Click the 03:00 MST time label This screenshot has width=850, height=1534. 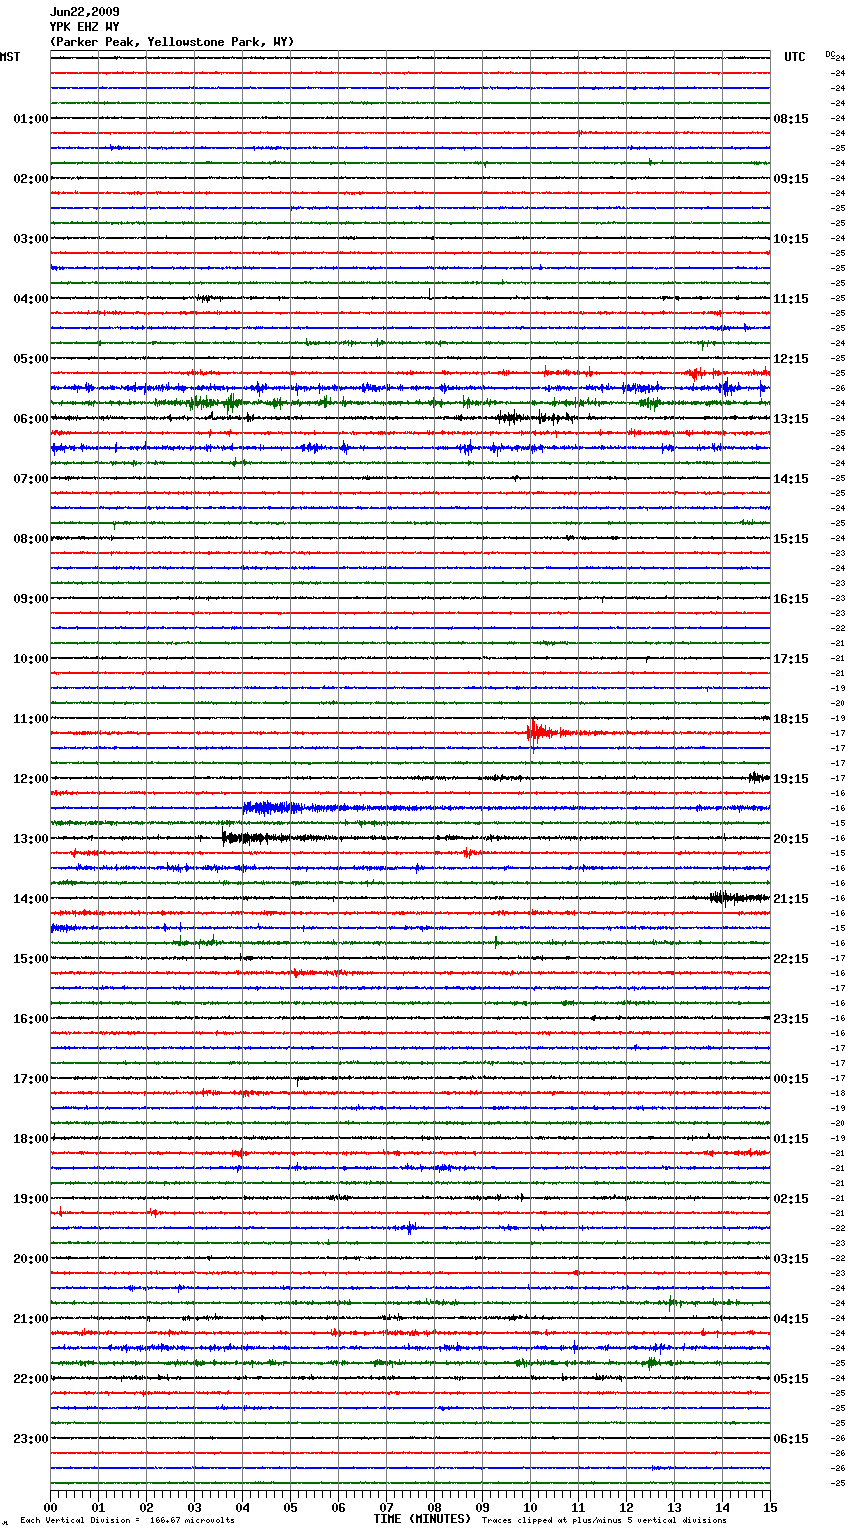tap(31, 239)
